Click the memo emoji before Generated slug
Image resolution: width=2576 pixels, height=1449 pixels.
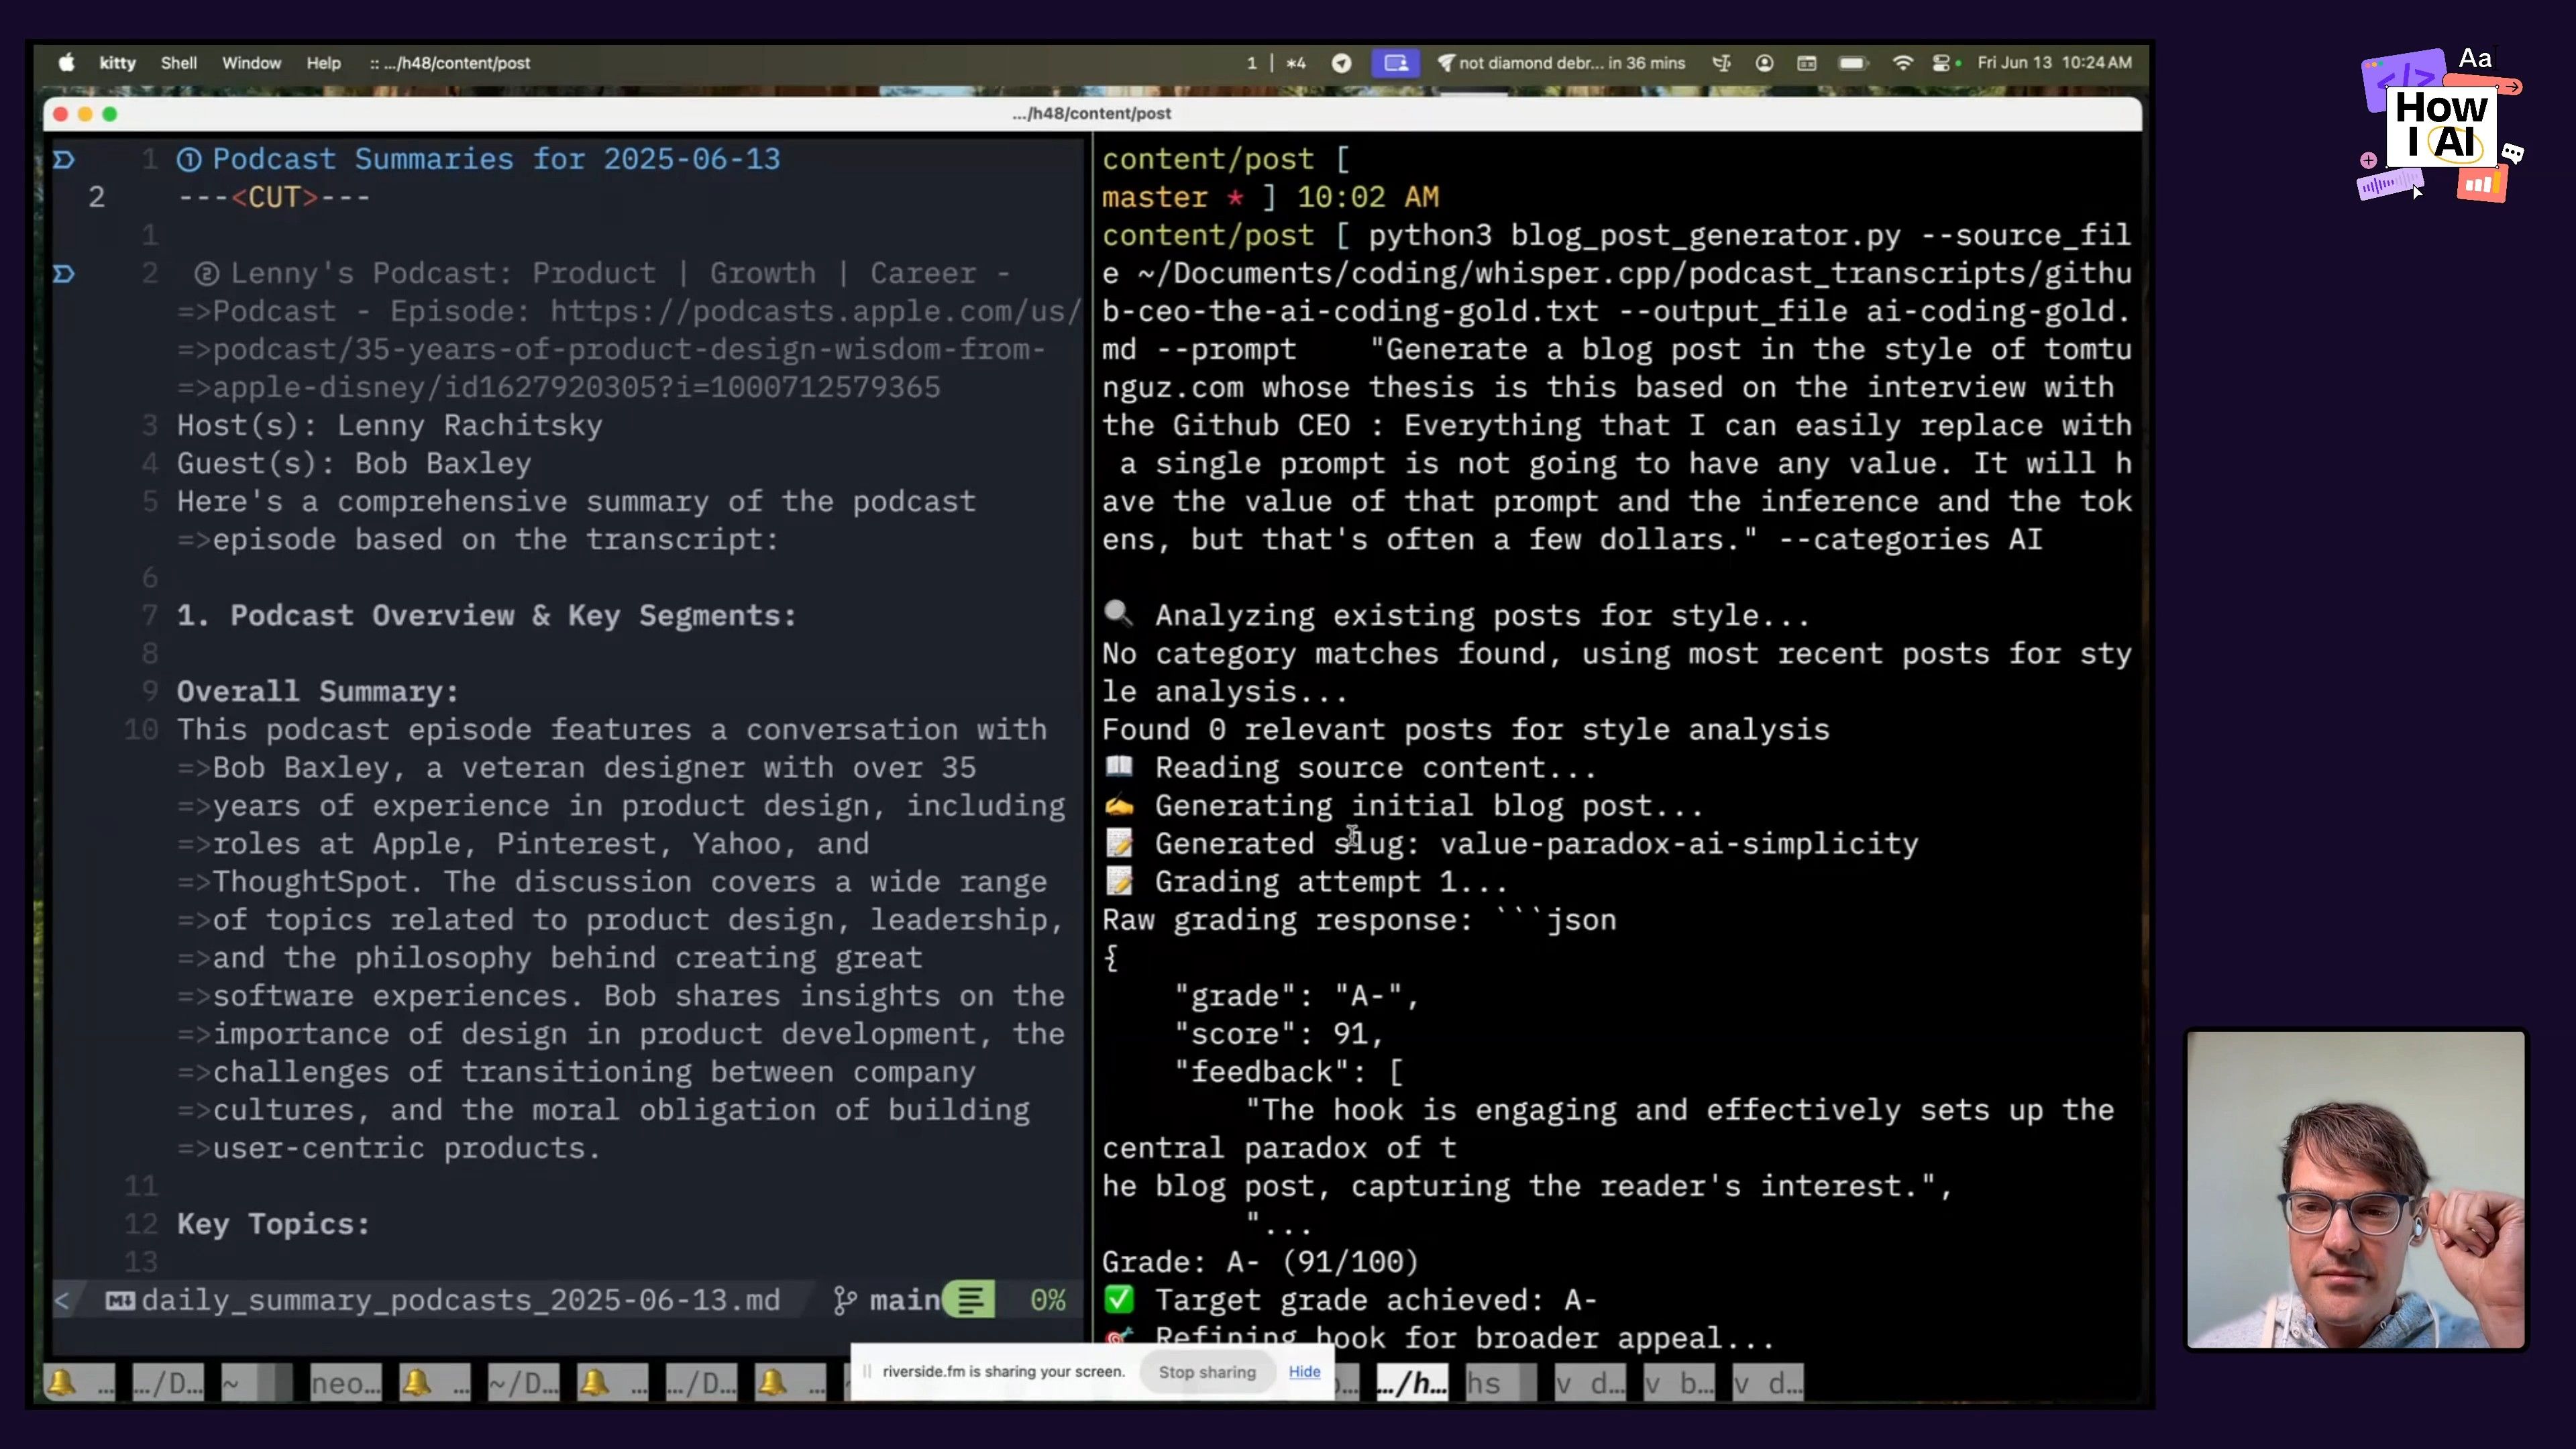pyautogui.click(x=1118, y=843)
